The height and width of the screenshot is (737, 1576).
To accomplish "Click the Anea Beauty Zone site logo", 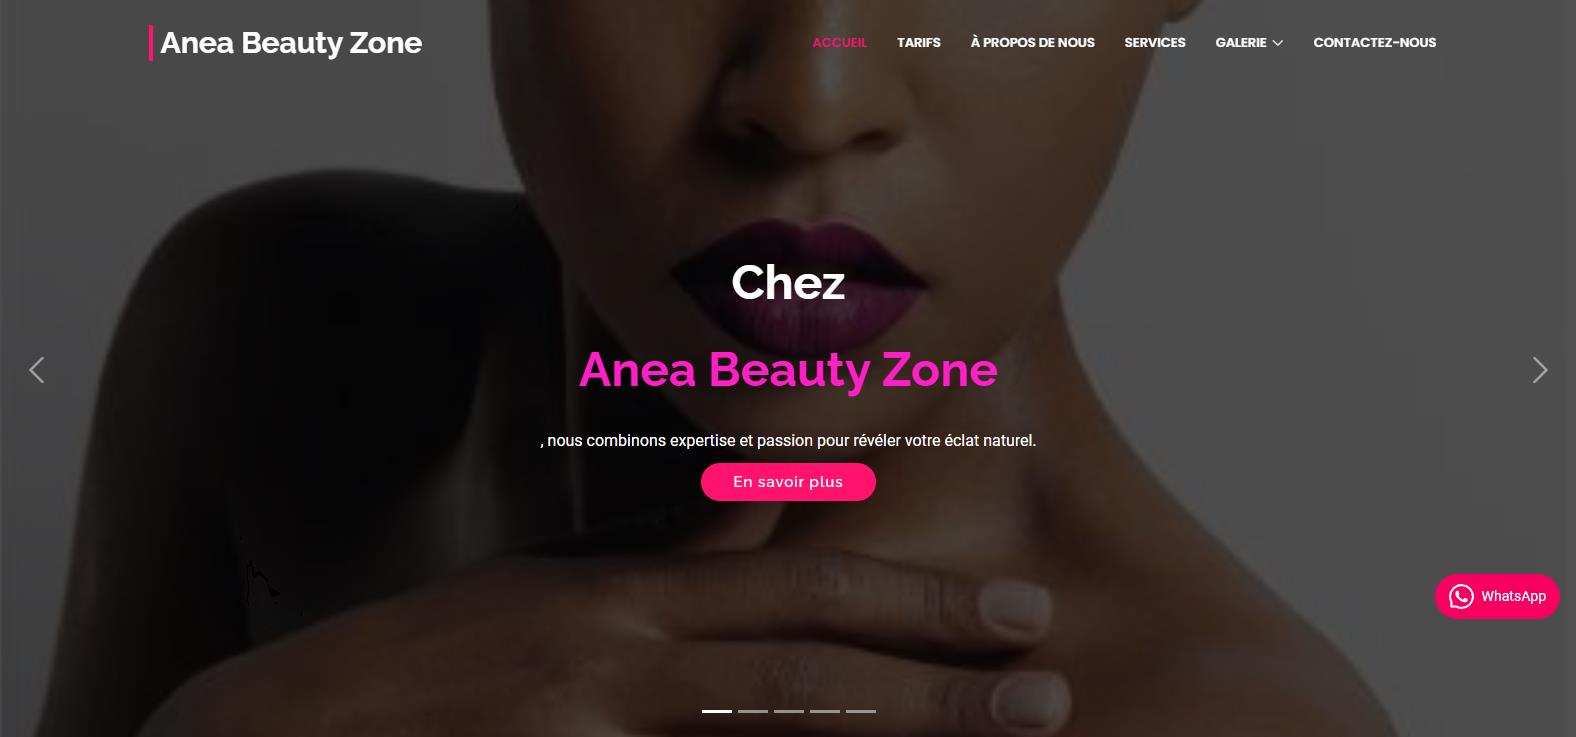I will tap(286, 43).
